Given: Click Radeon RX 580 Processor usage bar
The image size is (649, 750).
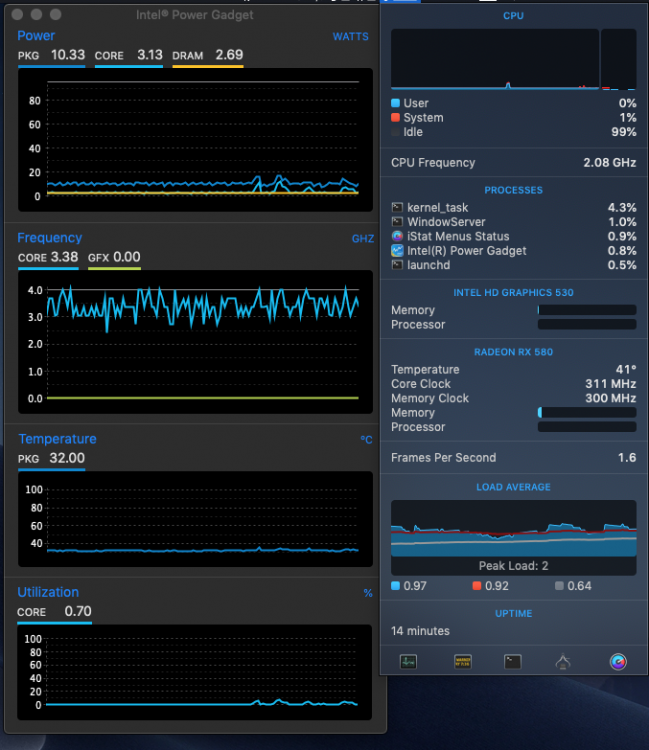Looking at the screenshot, I should (x=587, y=427).
